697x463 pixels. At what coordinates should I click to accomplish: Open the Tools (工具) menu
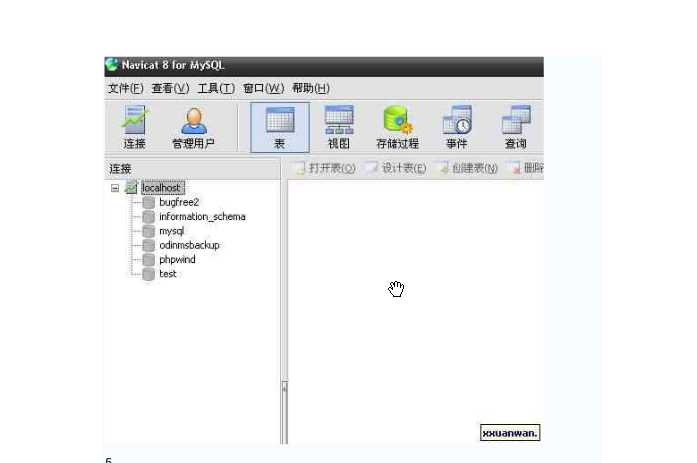[x=216, y=88]
